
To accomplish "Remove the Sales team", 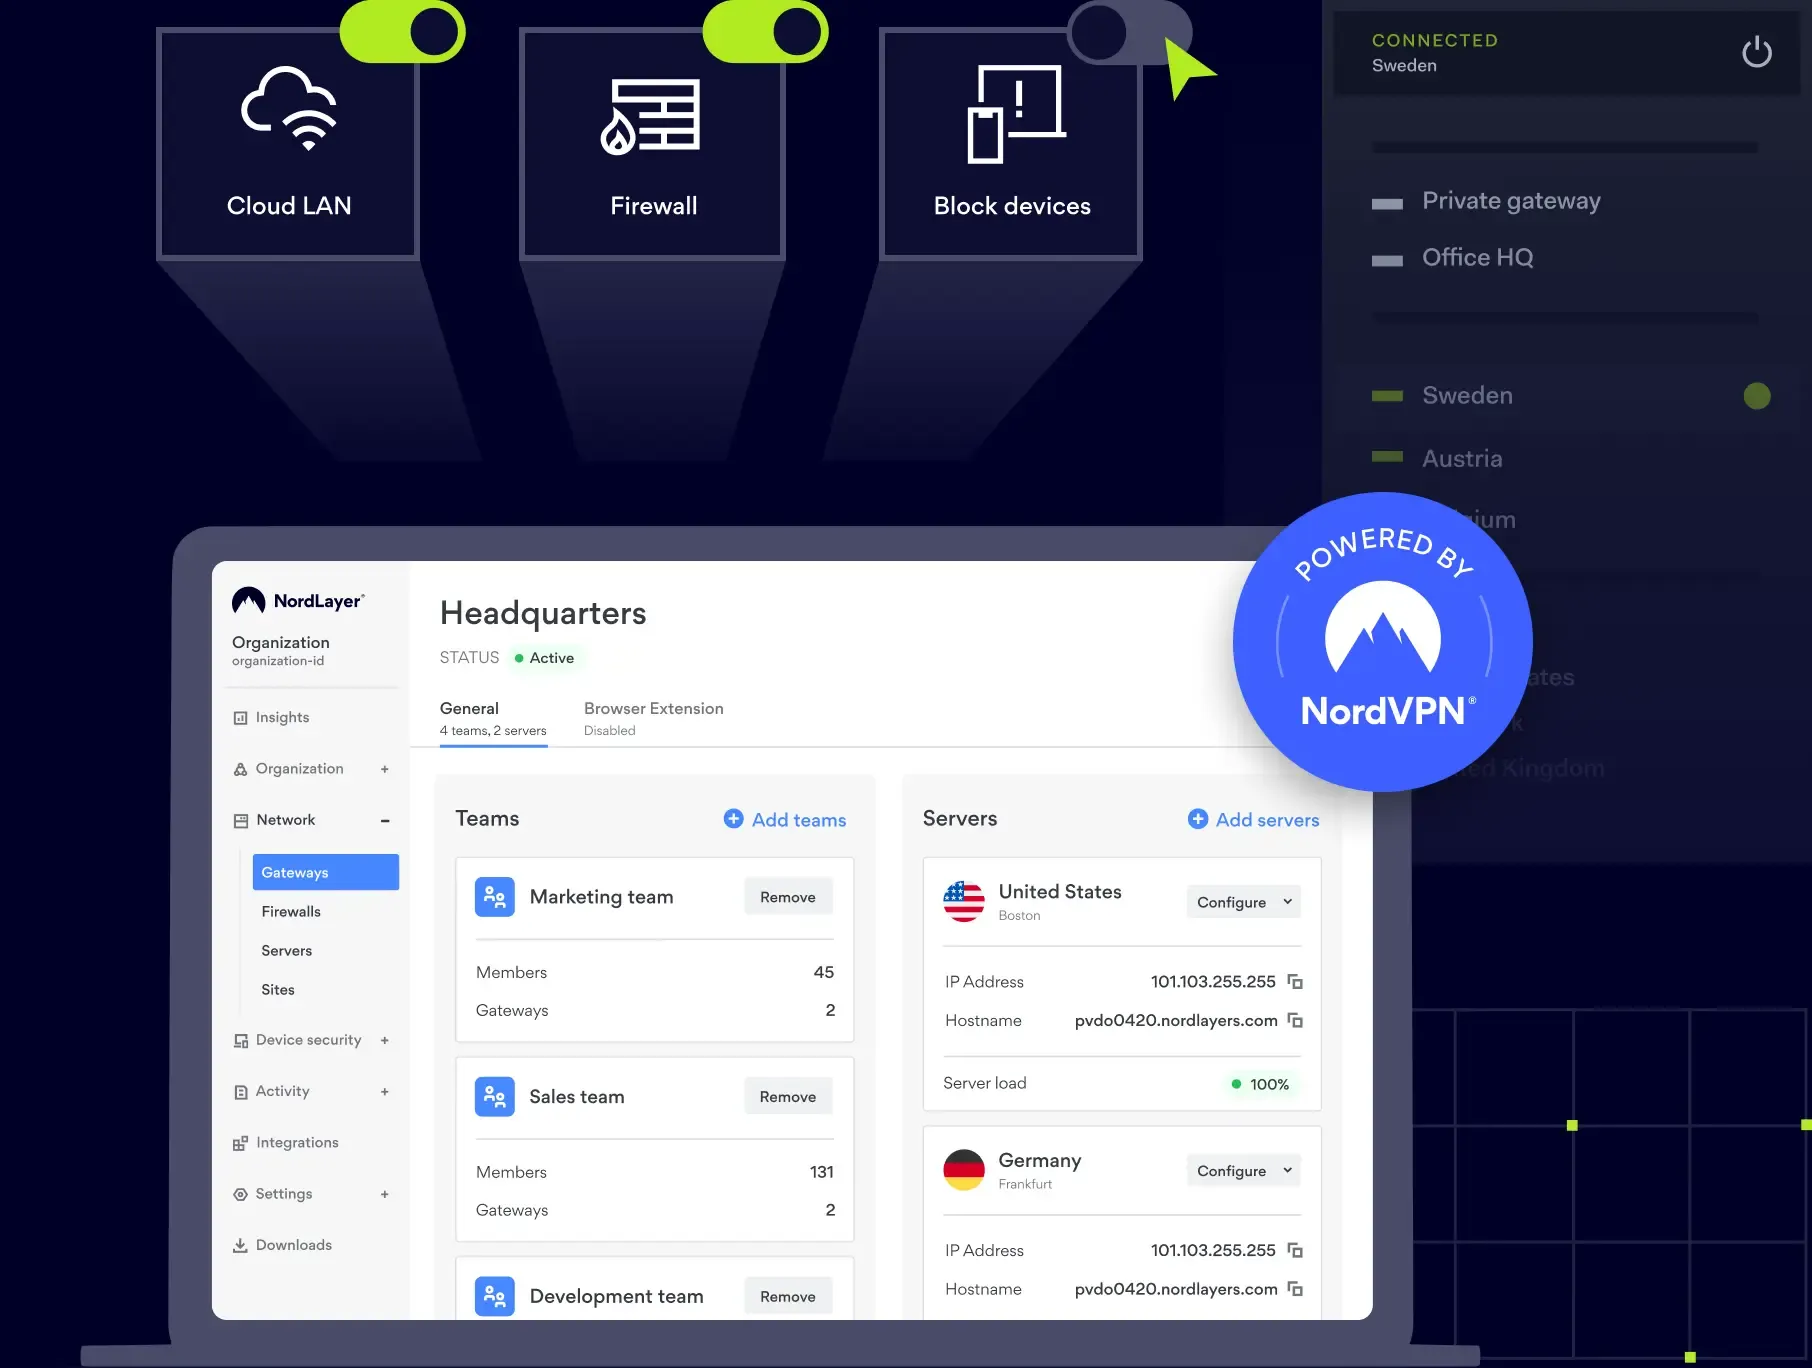I will [788, 1097].
